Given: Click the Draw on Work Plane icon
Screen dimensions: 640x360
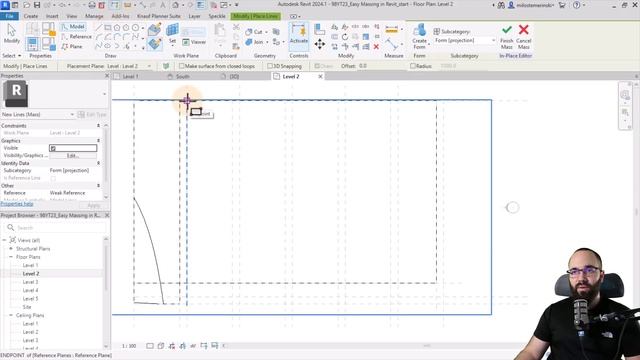Looking at the screenshot, I should coord(154,43).
